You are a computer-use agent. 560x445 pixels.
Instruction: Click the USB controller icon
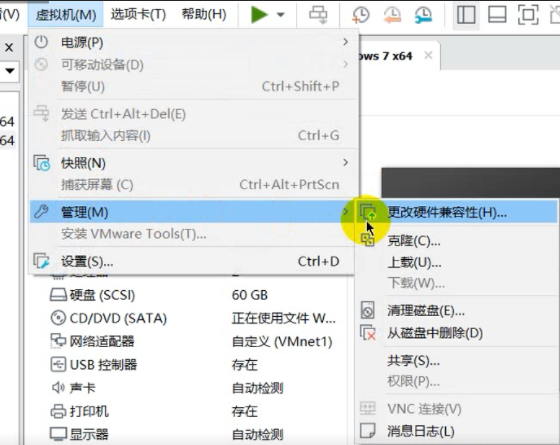point(58,364)
